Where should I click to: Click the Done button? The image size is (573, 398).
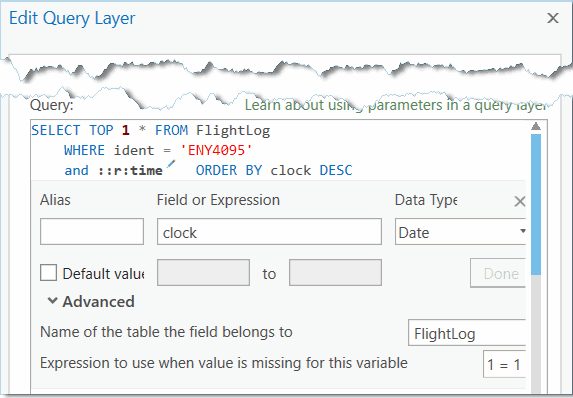pos(498,273)
